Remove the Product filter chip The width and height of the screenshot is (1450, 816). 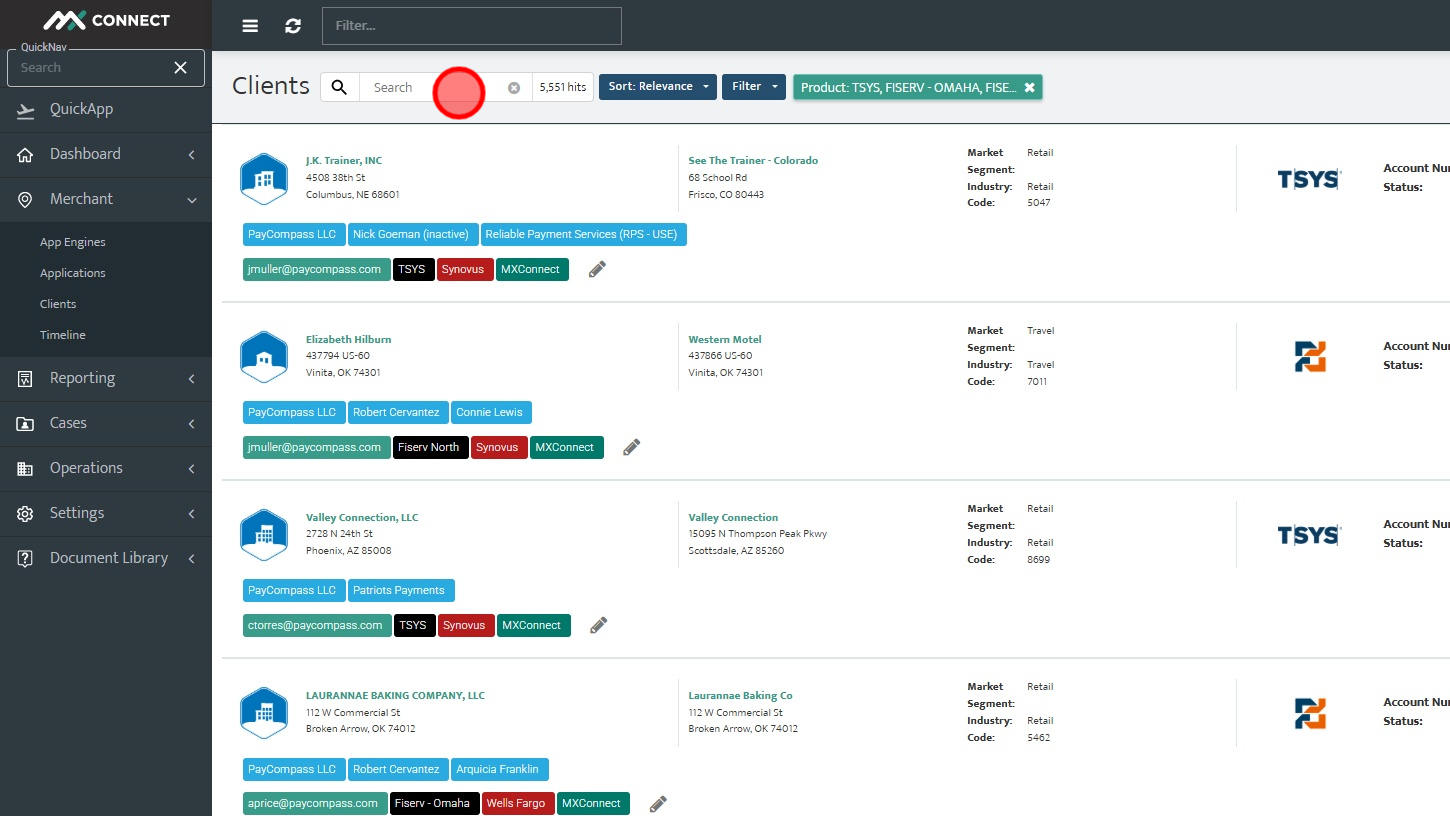coord(1029,87)
